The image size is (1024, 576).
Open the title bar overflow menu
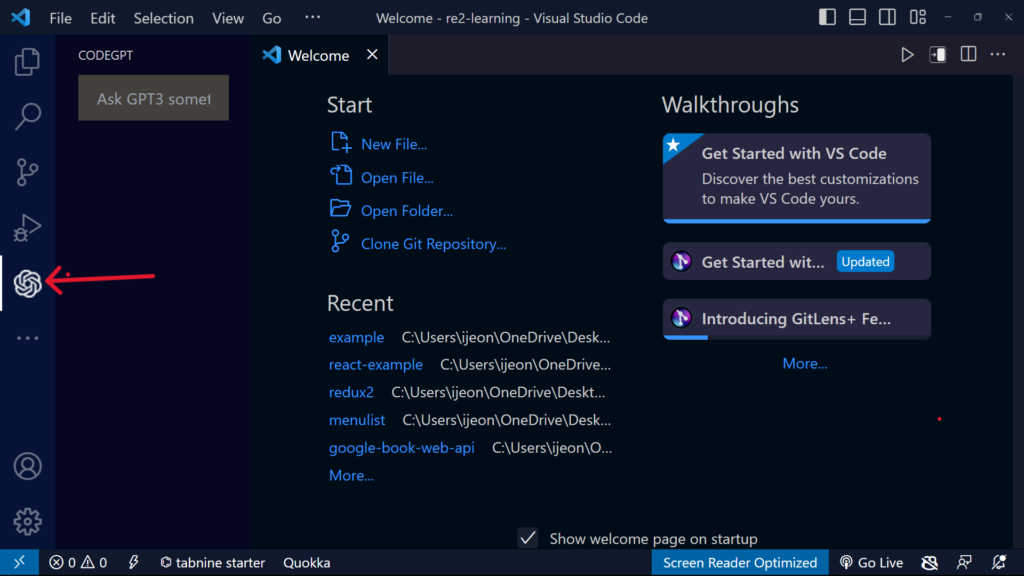pyautogui.click(x=312, y=17)
